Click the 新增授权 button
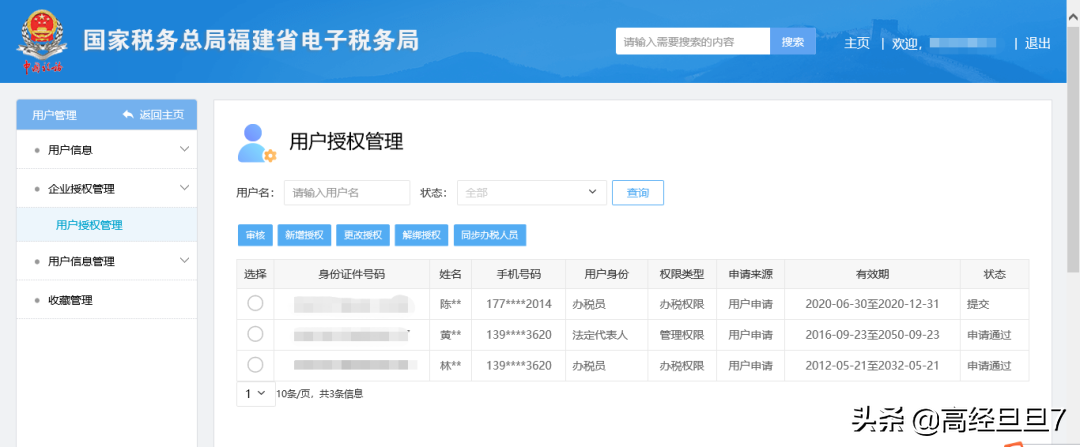1080x447 pixels. pyautogui.click(x=304, y=235)
